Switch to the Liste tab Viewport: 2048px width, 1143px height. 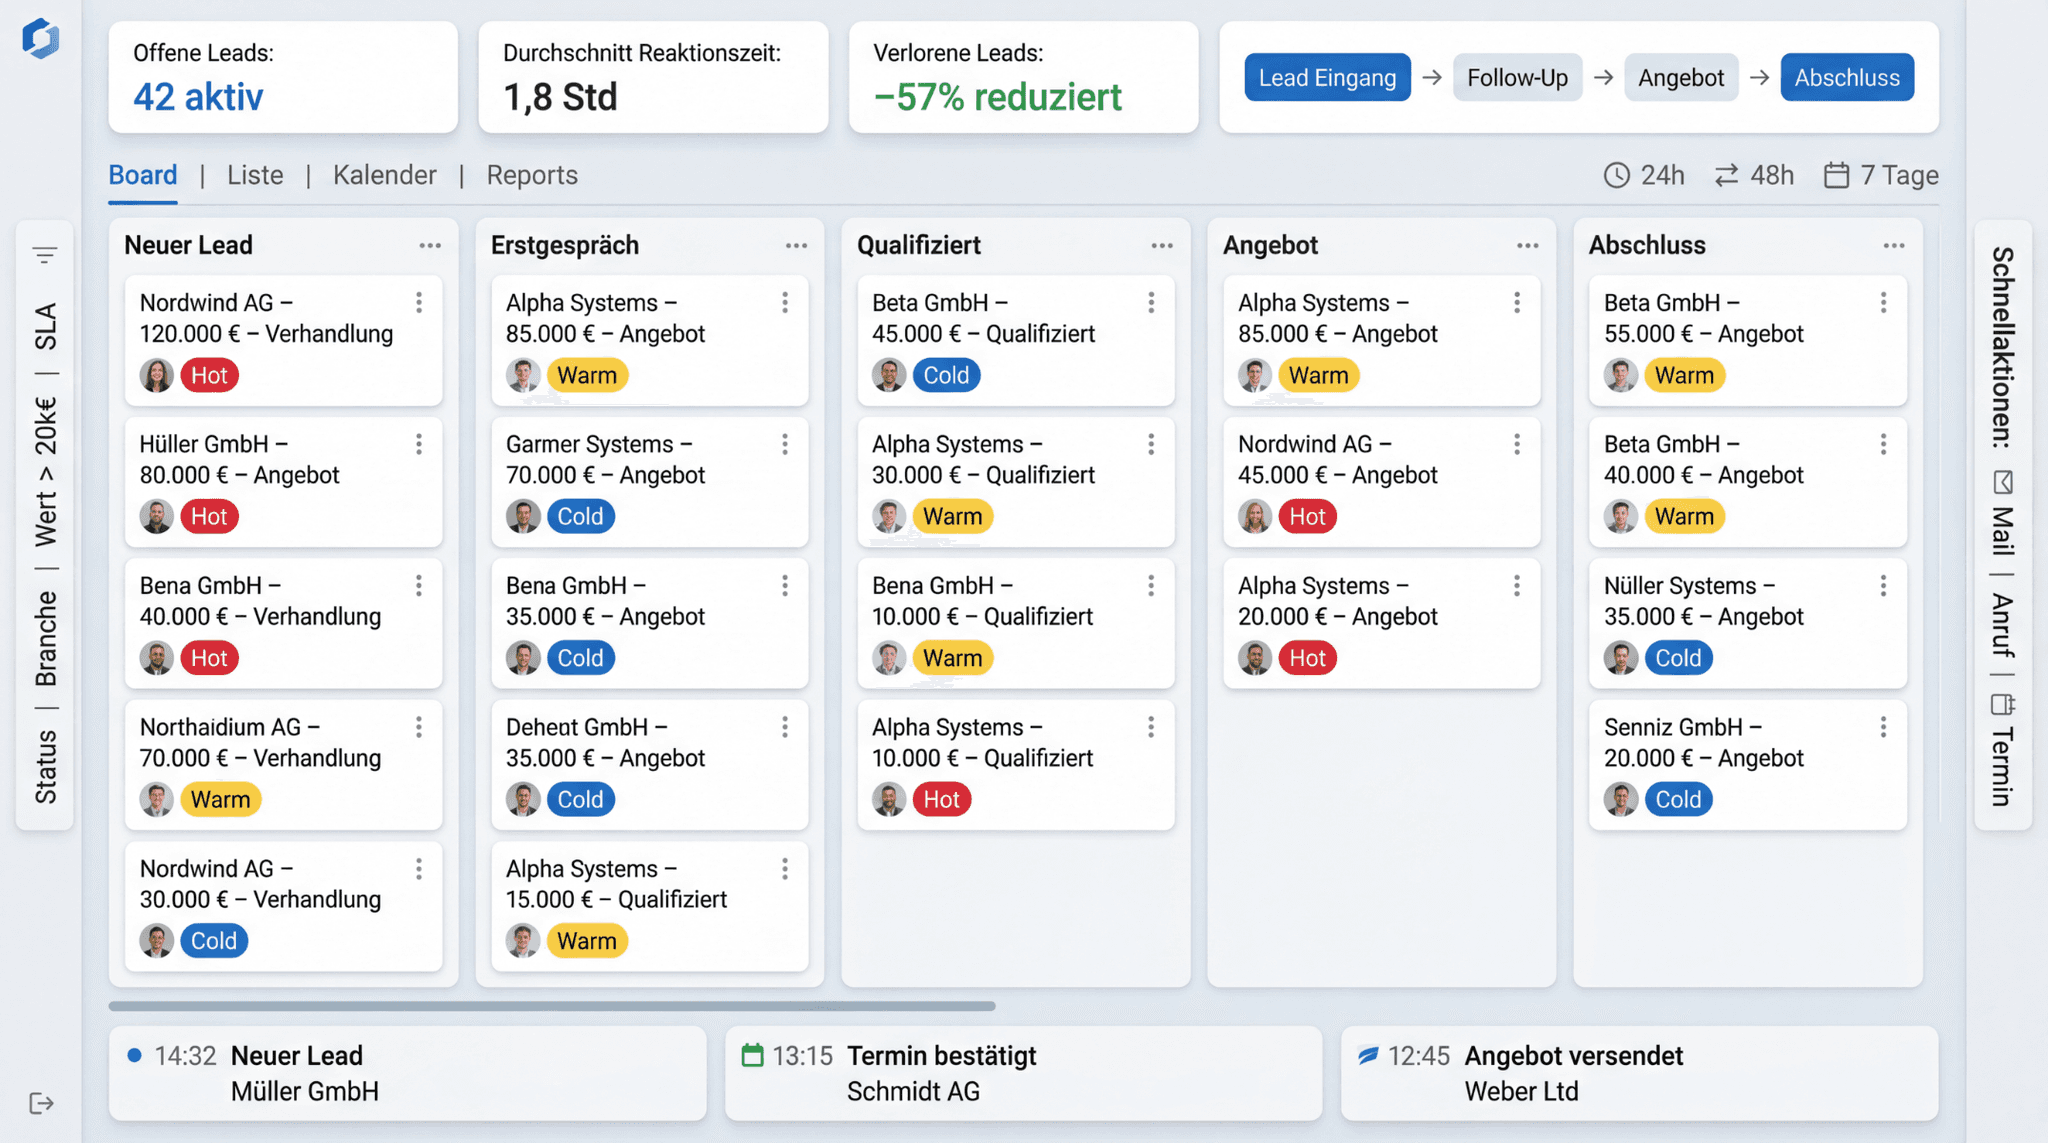[x=255, y=176]
